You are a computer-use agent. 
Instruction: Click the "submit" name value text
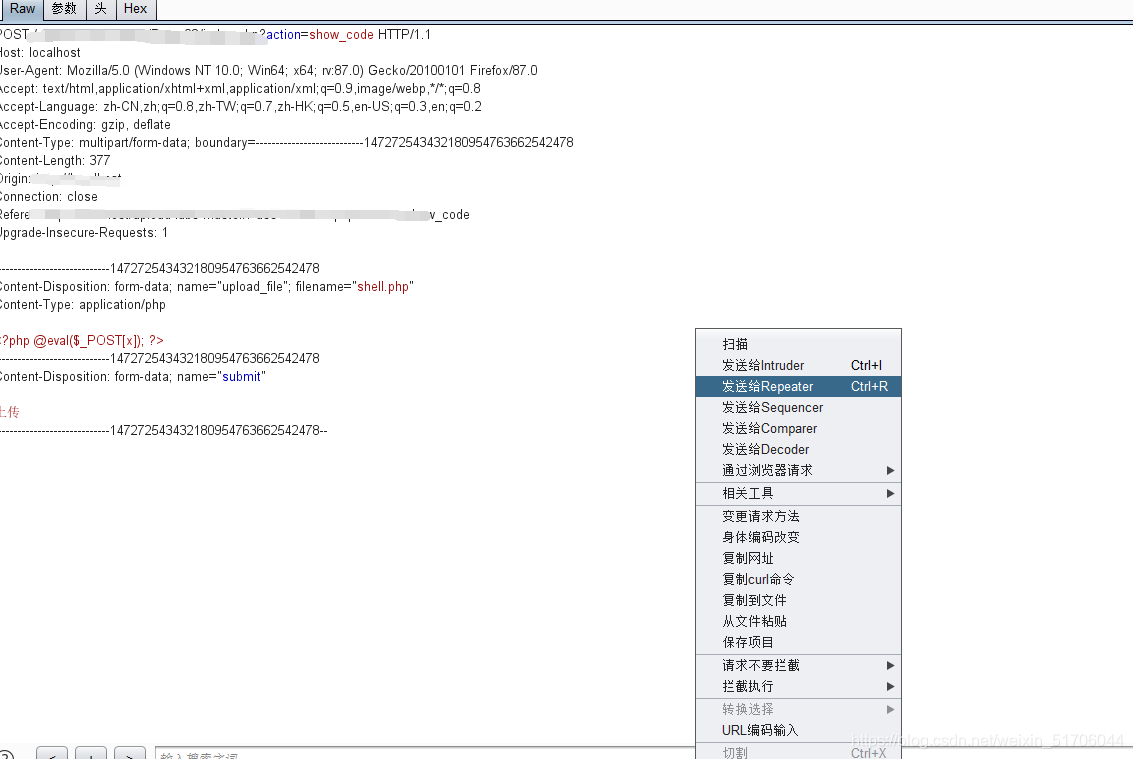coord(241,377)
